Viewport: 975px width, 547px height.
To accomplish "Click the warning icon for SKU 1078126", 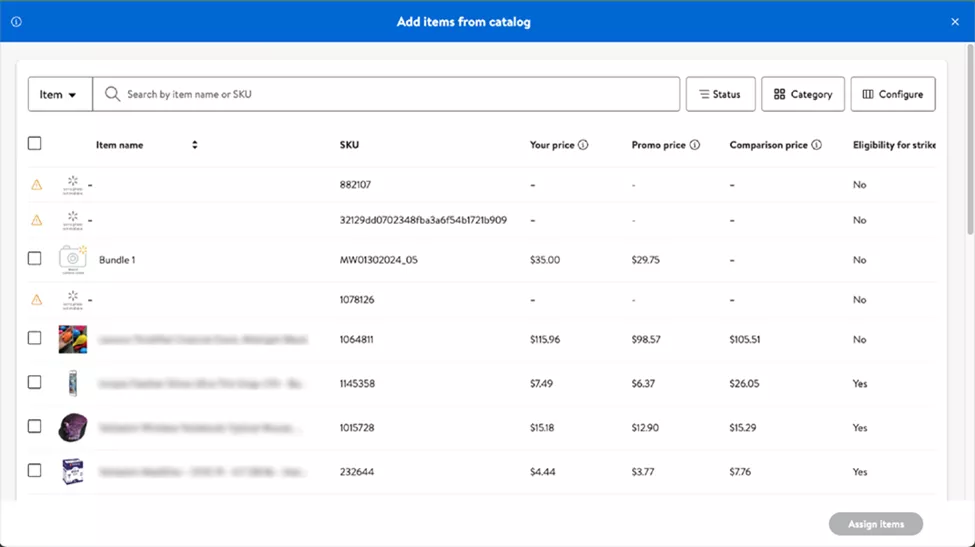I will point(37,300).
